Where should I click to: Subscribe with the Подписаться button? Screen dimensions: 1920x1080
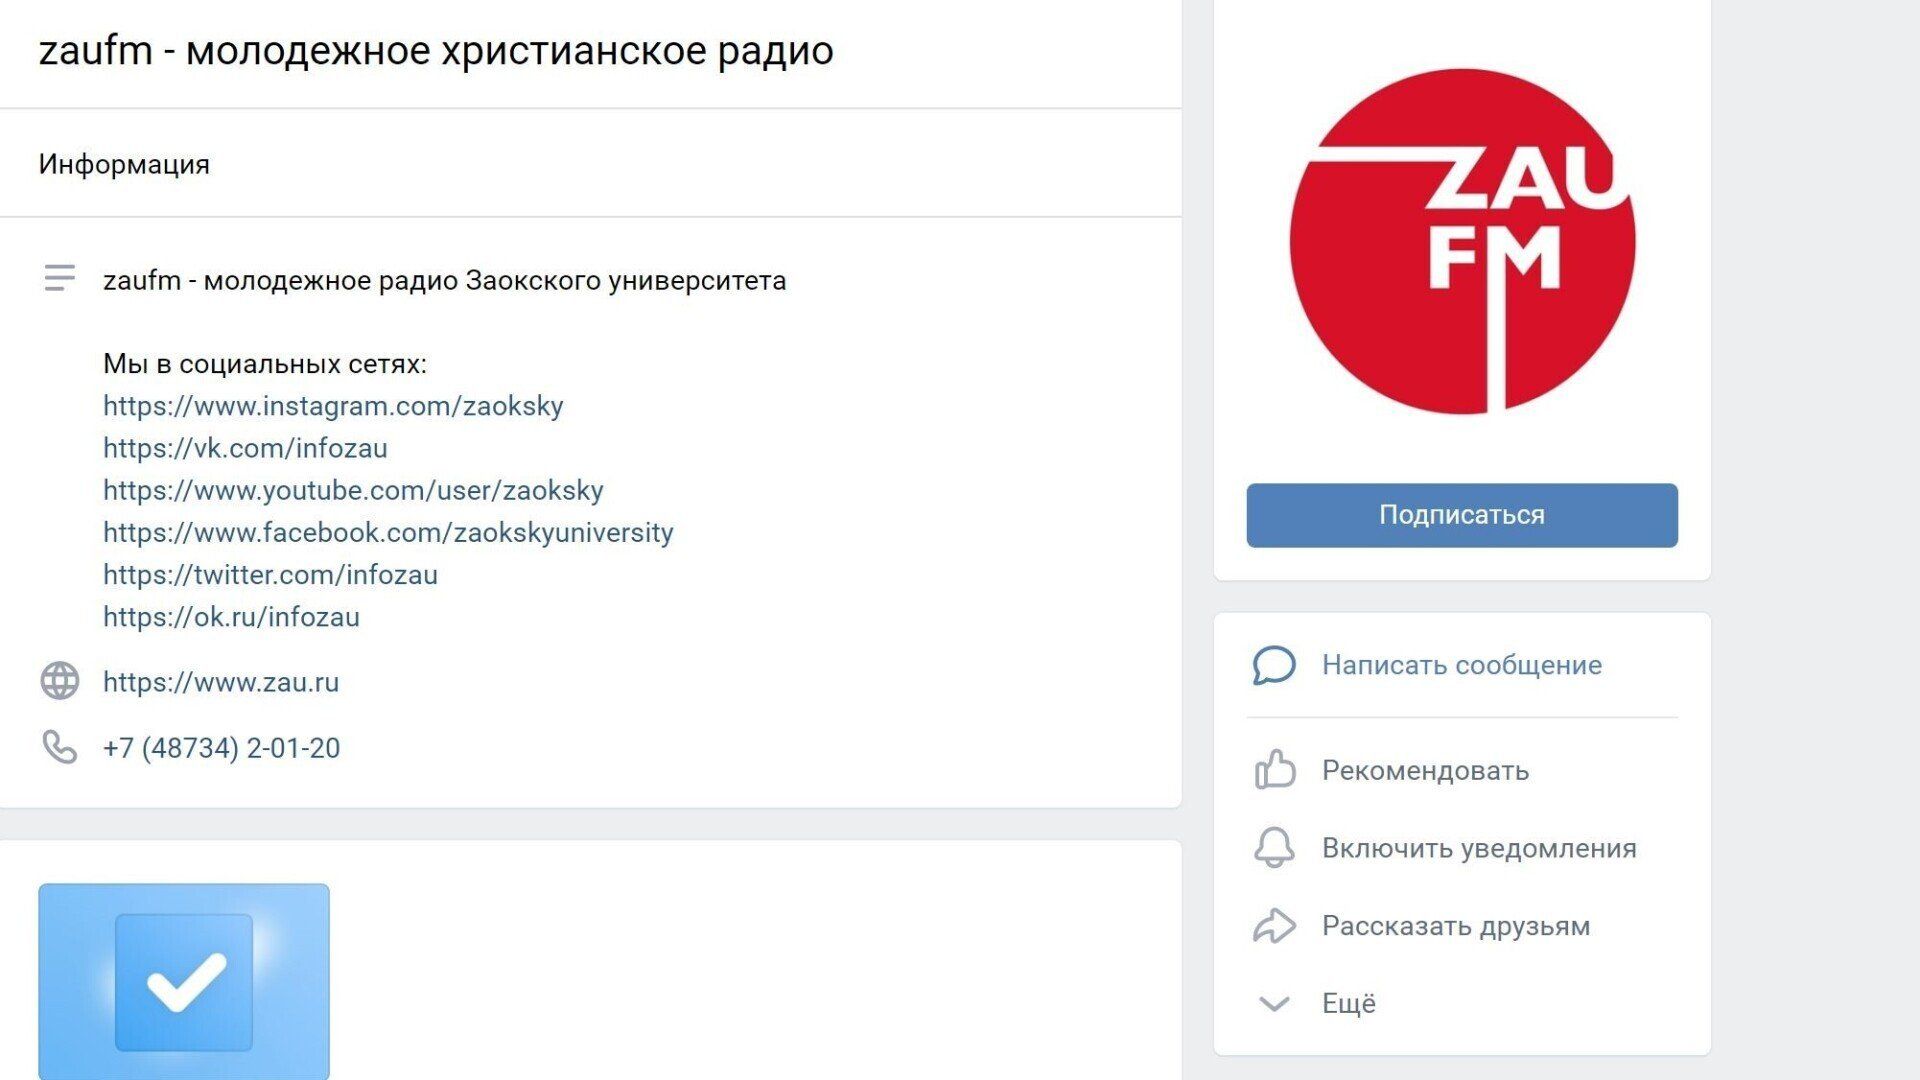(x=1462, y=515)
